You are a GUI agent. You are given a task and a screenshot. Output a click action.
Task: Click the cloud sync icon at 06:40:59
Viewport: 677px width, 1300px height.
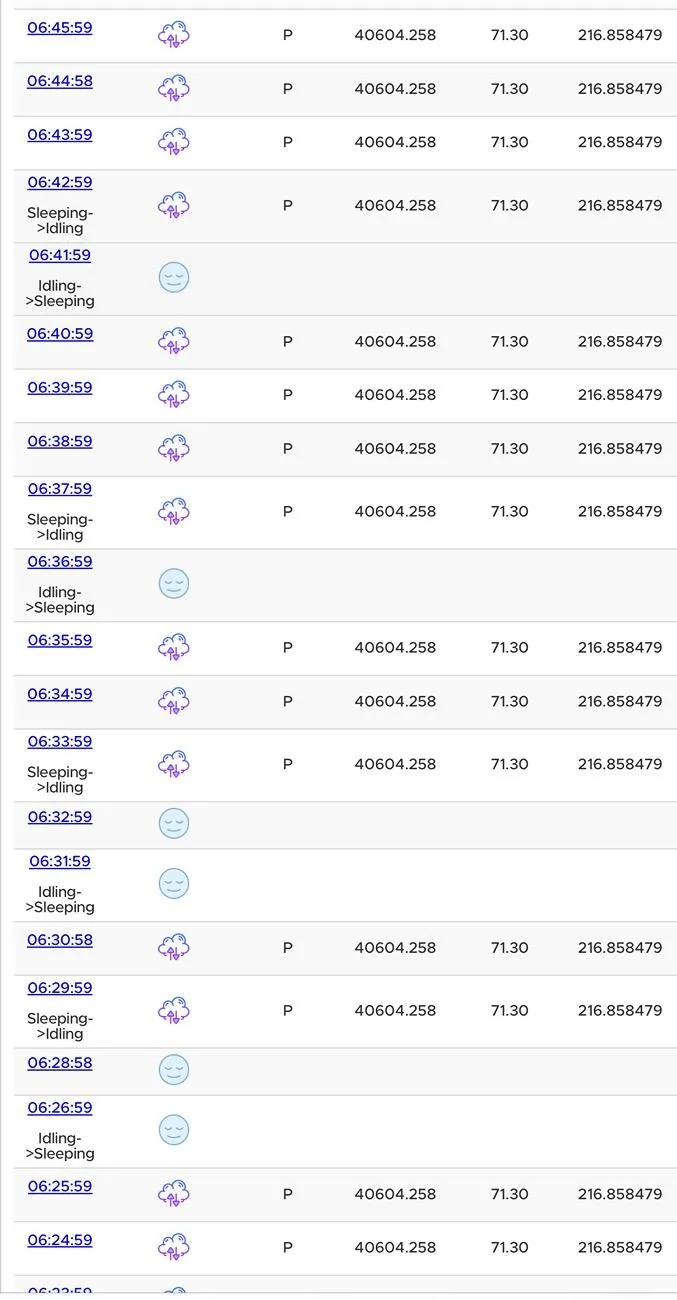click(x=174, y=342)
